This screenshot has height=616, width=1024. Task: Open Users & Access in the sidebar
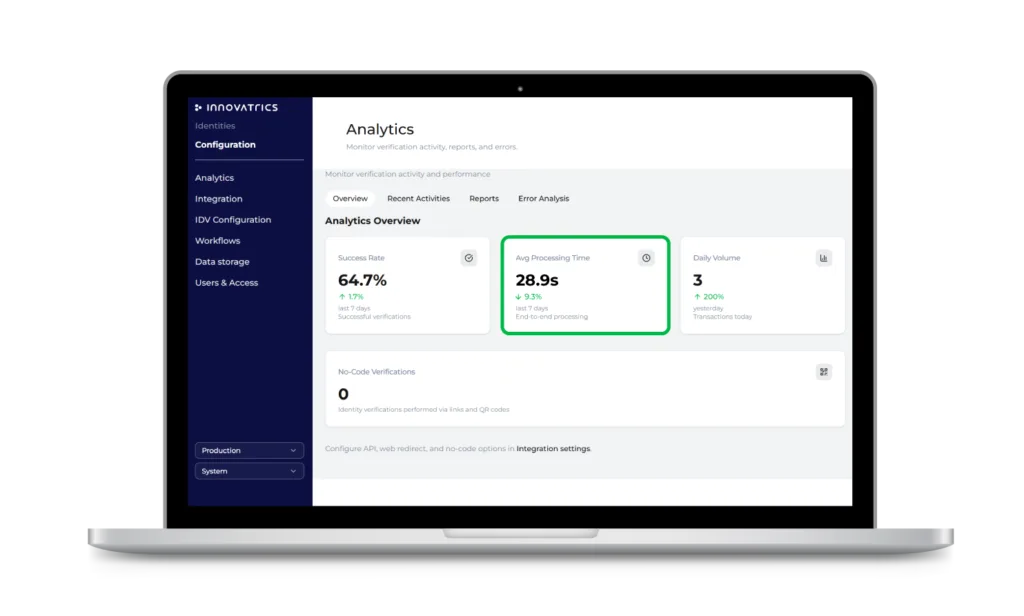click(227, 282)
